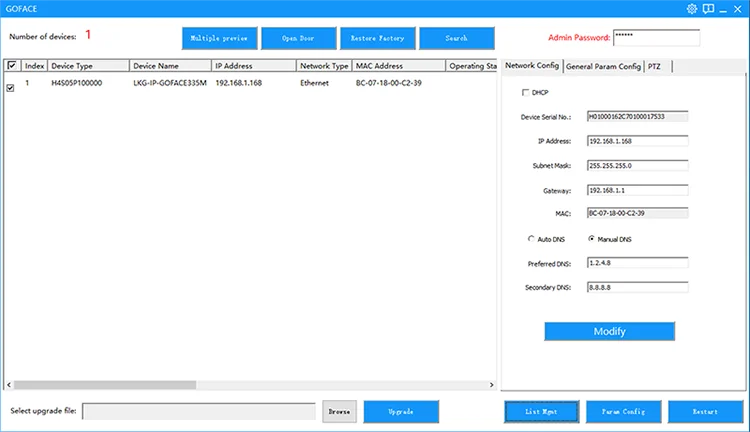Click Browse to choose upgrade file
This screenshot has height=432, width=750.
coord(339,411)
